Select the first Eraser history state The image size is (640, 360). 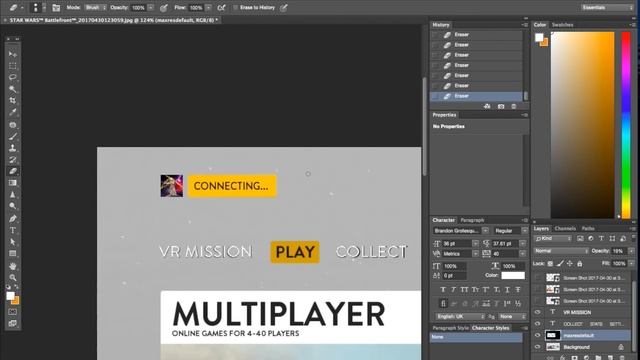476,35
